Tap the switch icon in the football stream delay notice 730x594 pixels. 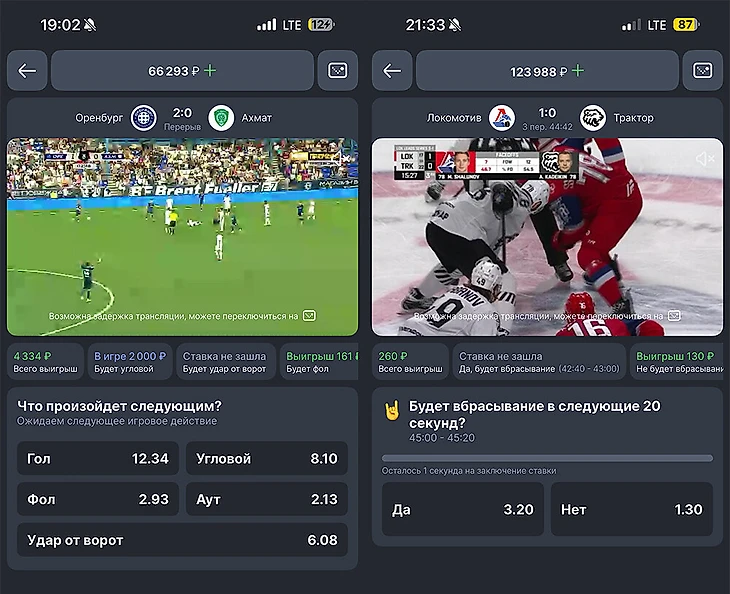[309, 316]
